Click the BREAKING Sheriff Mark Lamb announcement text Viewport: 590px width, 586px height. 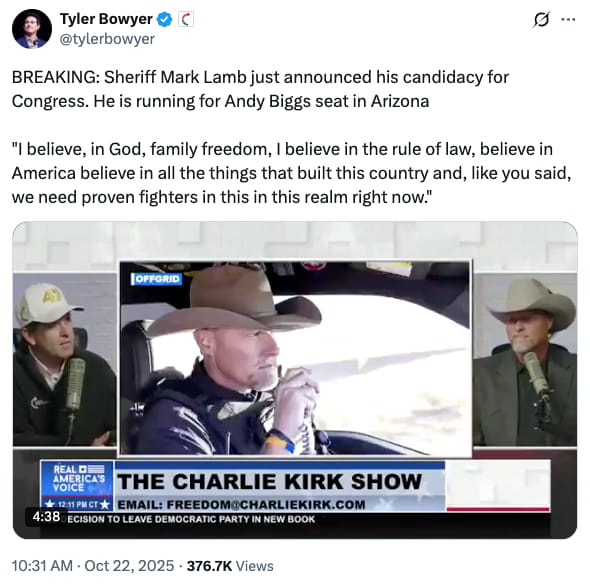(260, 89)
